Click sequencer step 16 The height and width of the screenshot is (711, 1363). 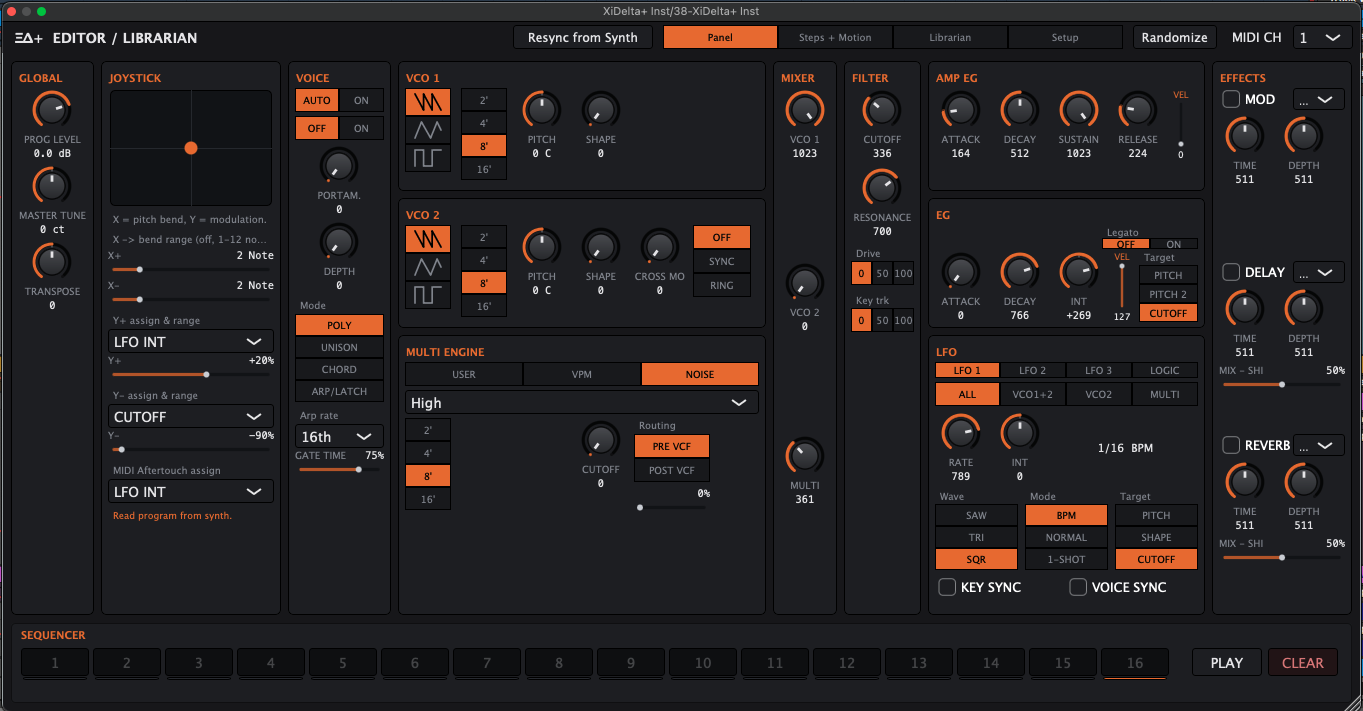(x=1135, y=662)
